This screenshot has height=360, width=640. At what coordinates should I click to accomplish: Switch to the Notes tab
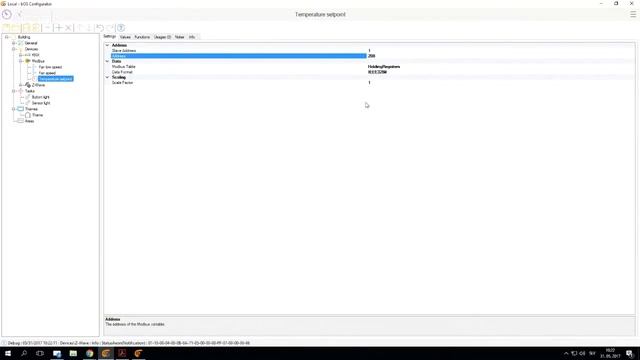[180, 37]
